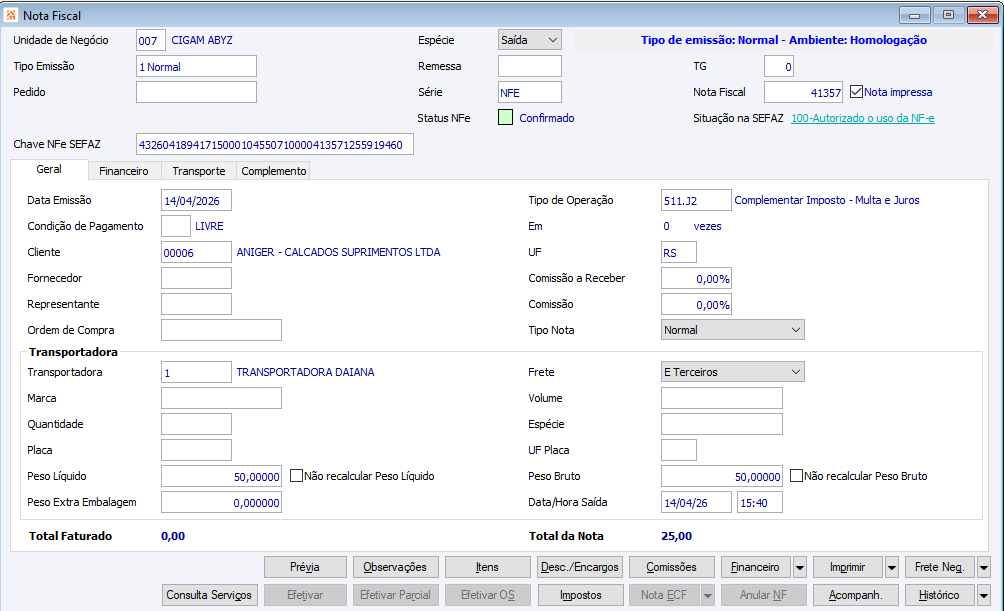The image size is (1004, 611).
Task: Open the Financeiro button dropdown arrow
Action: tap(800, 567)
